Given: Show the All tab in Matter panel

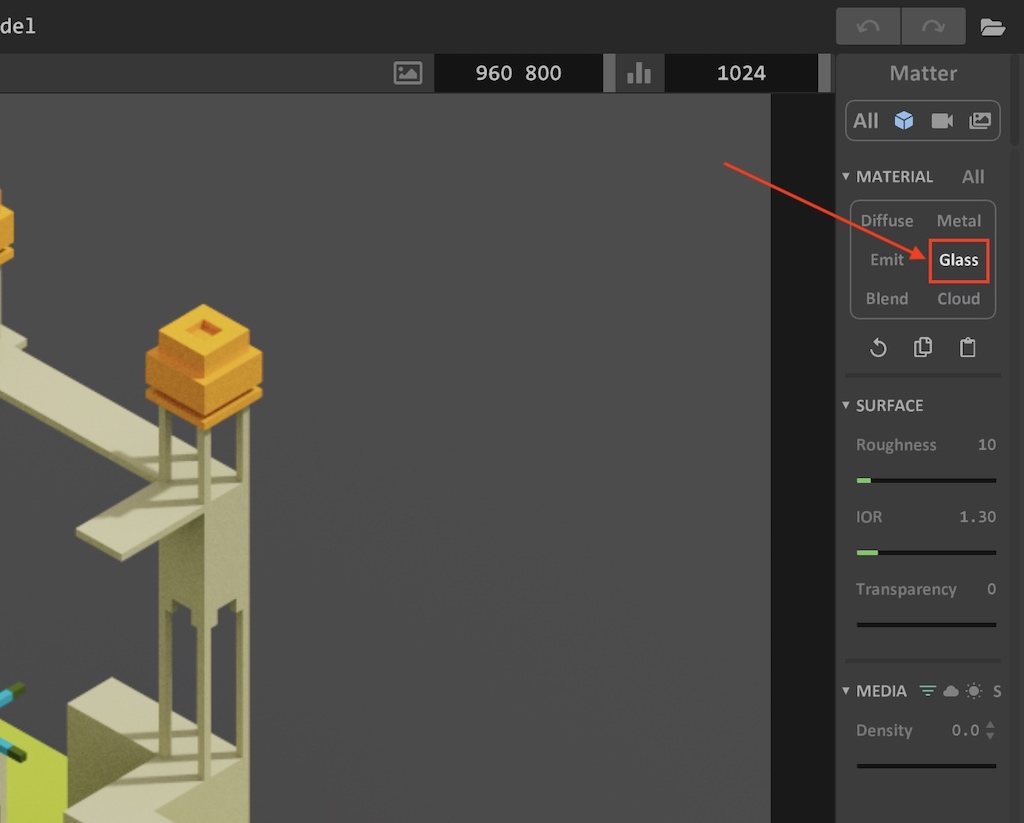Looking at the screenshot, I should (866, 121).
